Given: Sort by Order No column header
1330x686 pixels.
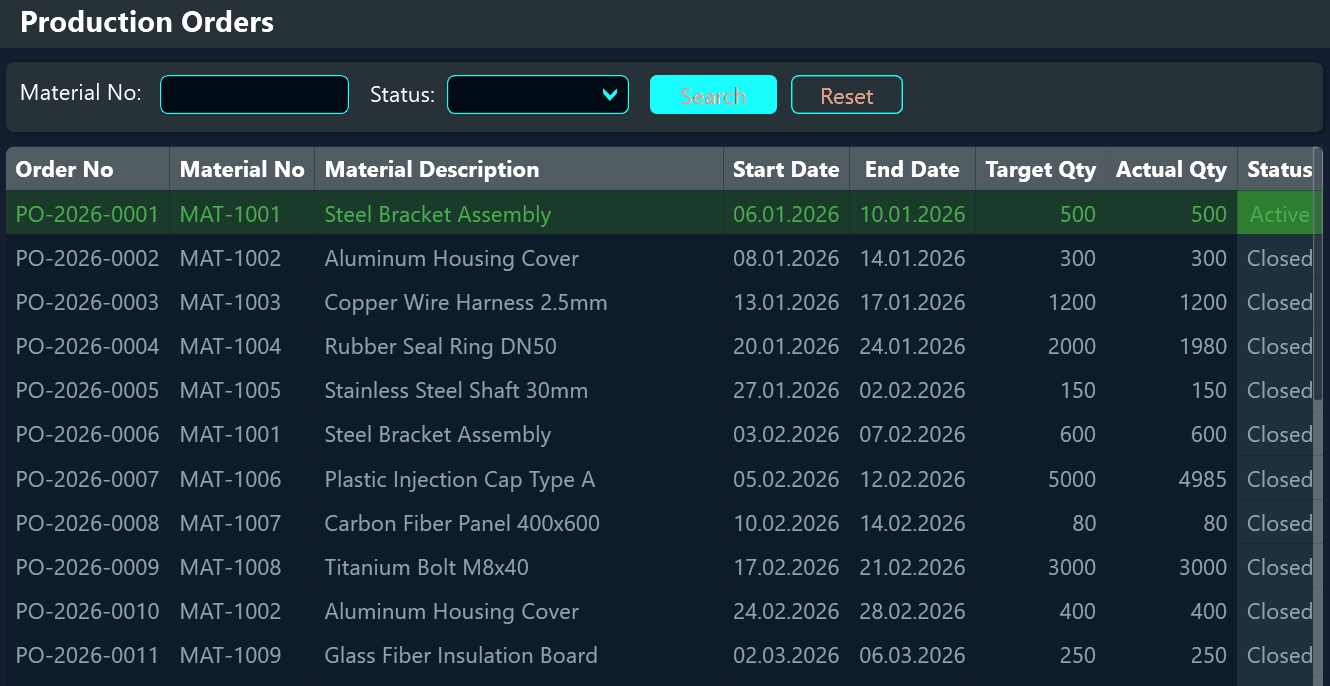Looking at the screenshot, I should pos(88,169).
